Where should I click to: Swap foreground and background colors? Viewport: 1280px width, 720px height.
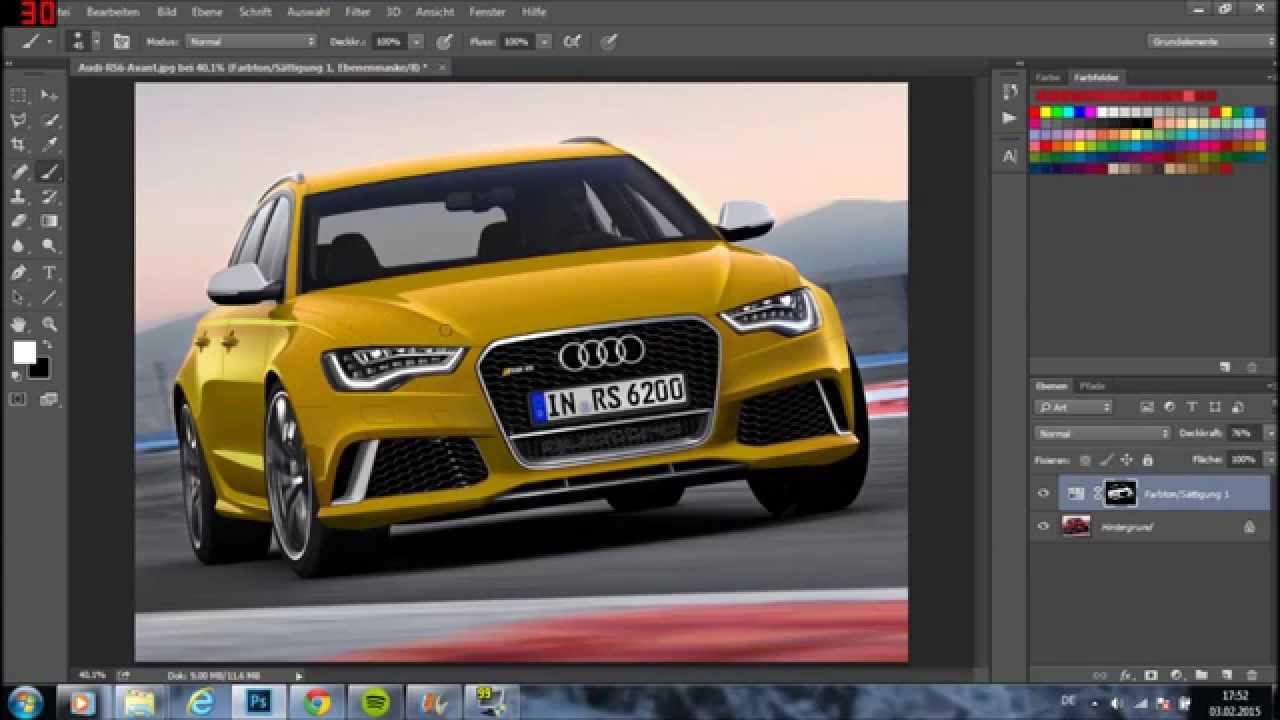[x=46, y=344]
